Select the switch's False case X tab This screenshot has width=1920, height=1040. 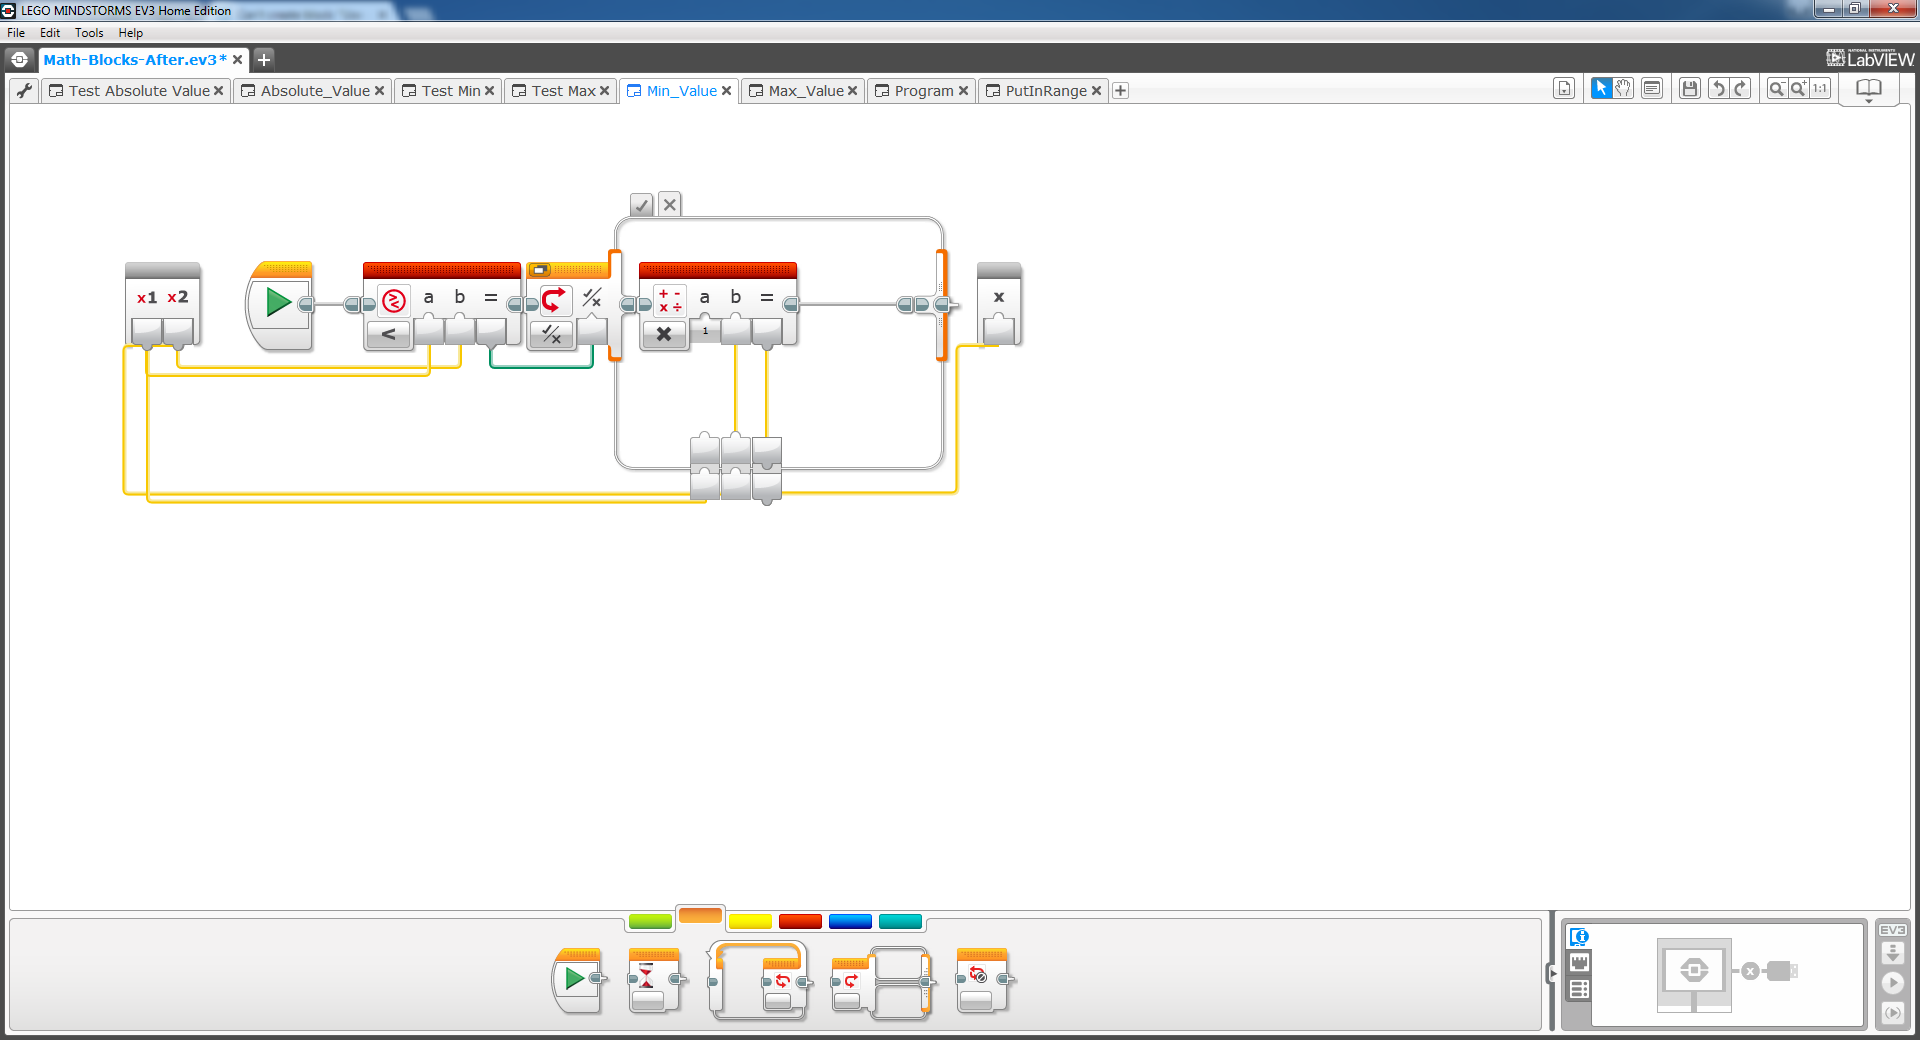(670, 205)
